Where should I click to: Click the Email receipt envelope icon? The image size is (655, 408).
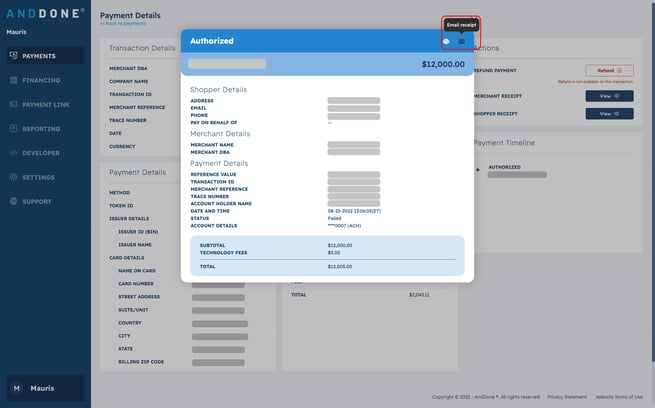461,41
